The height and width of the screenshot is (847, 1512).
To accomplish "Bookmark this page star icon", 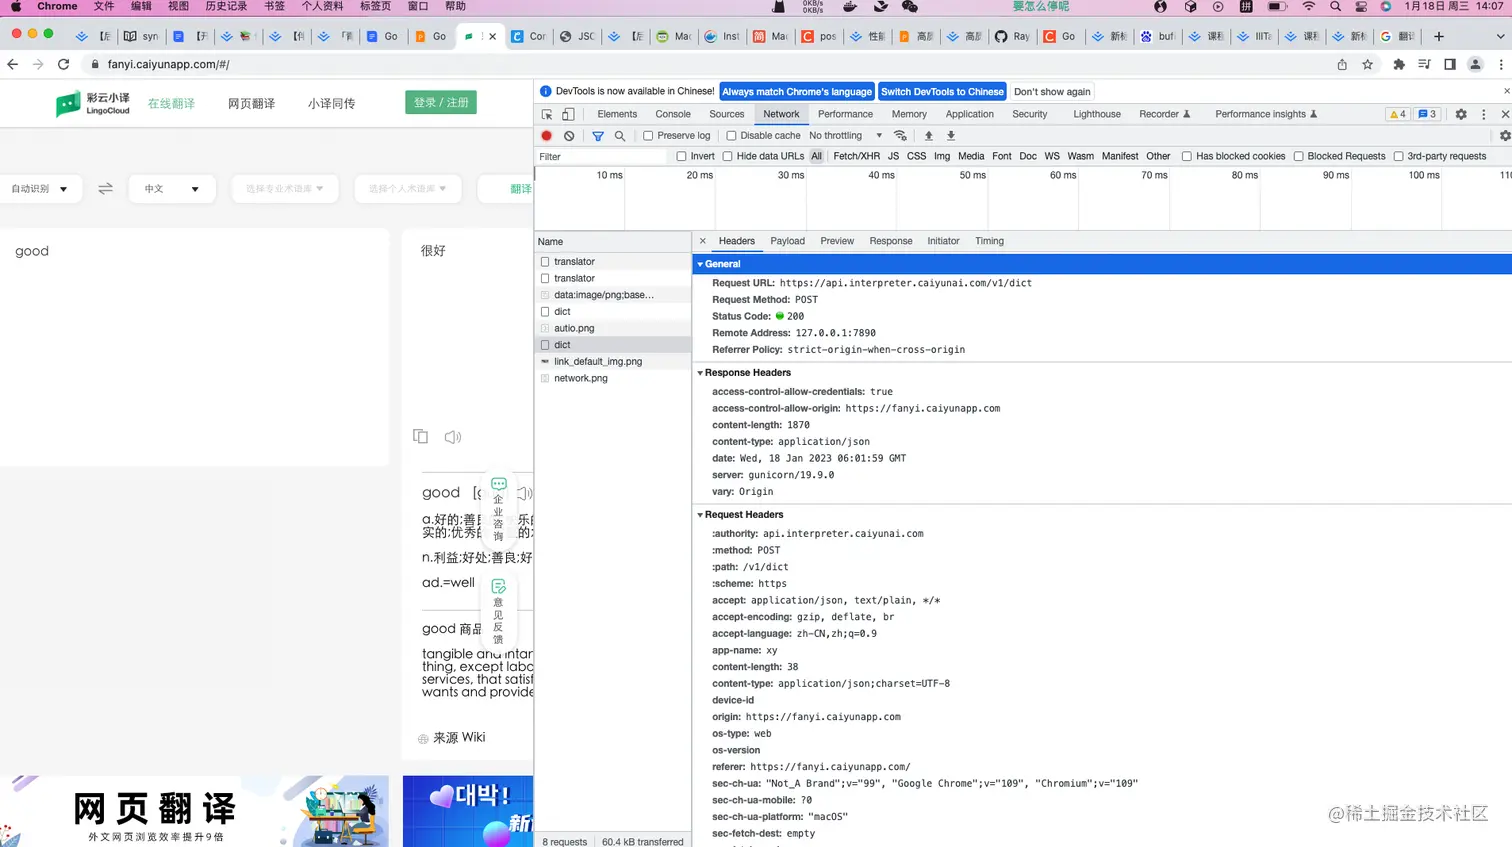I will tap(1368, 64).
